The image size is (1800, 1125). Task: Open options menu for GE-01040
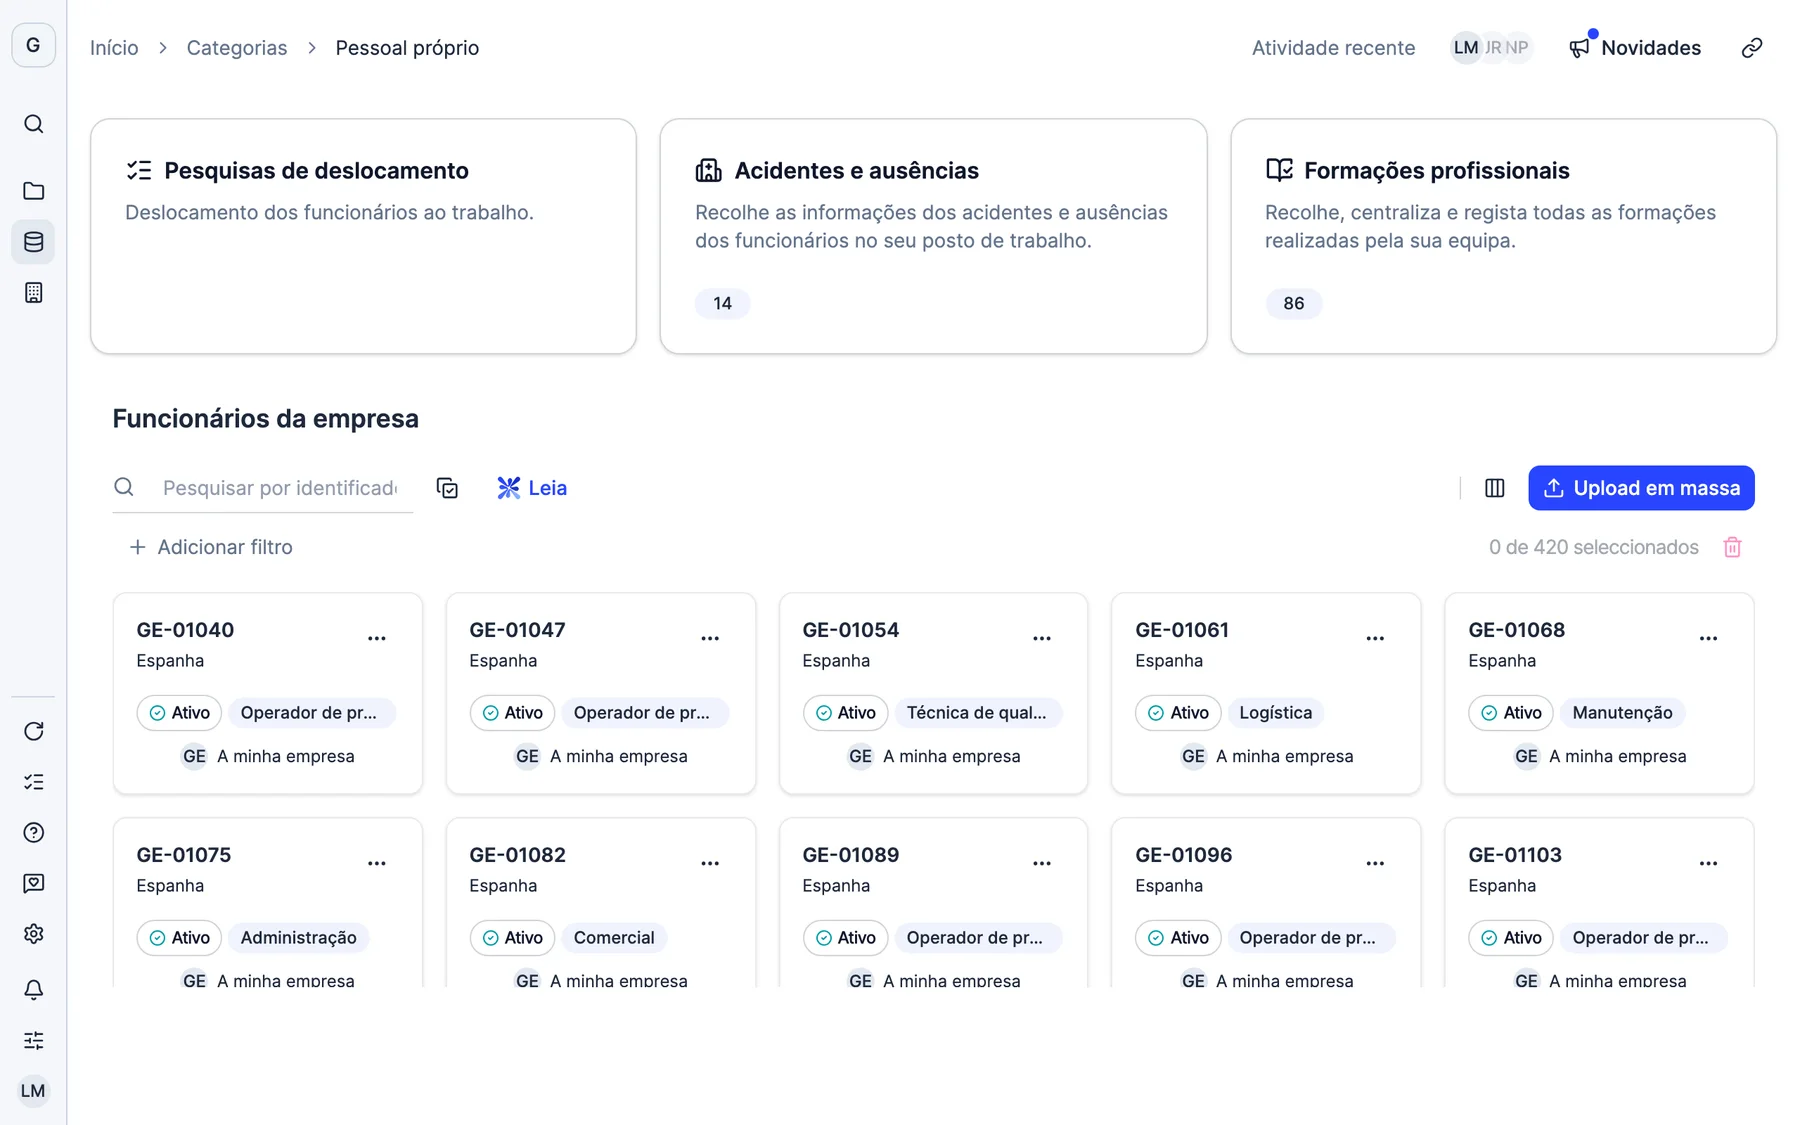(x=377, y=638)
